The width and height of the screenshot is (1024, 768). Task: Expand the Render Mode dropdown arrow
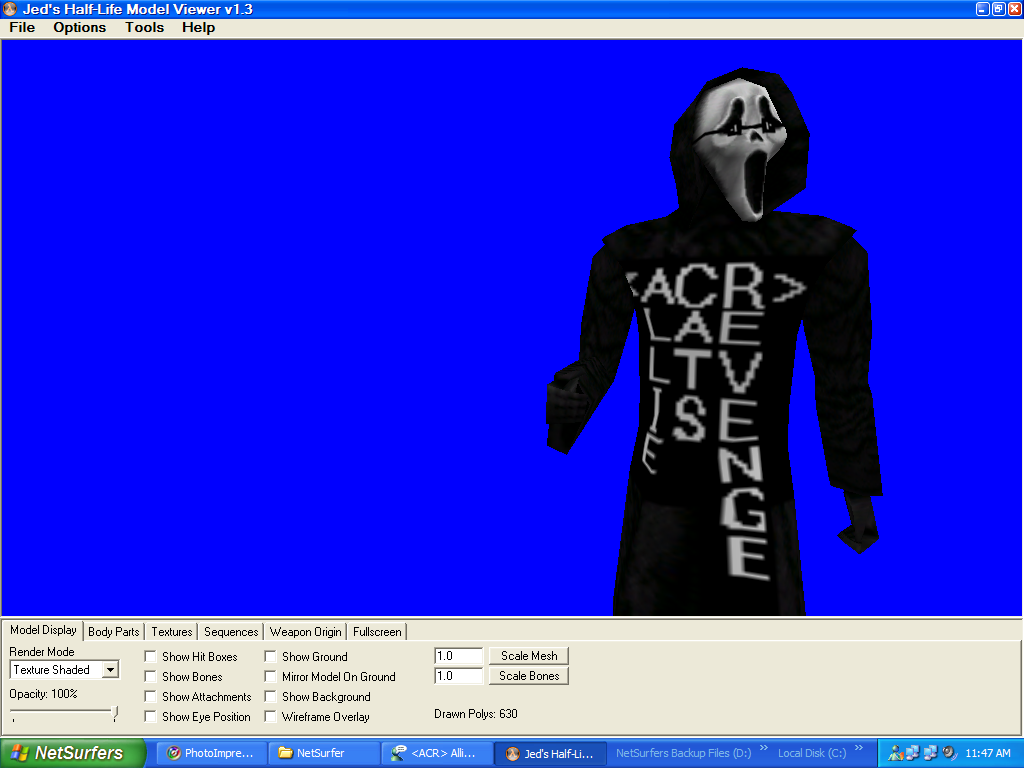(x=110, y=670)
